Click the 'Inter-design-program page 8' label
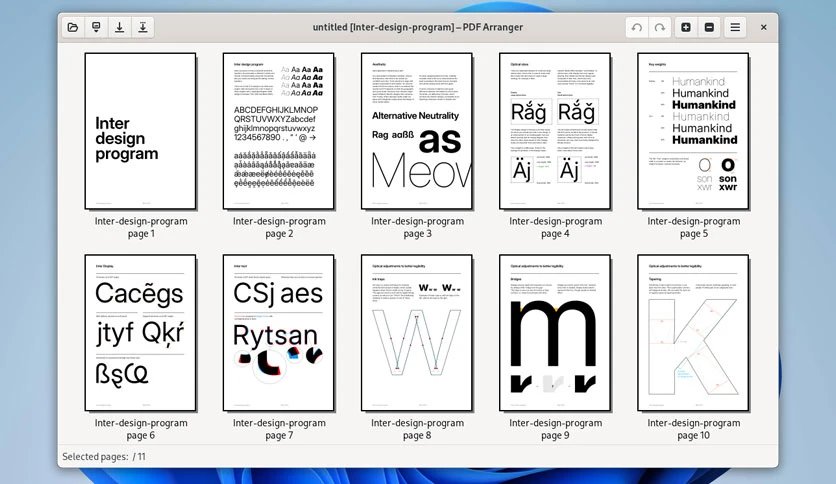The image size is (836, 484). tap(417, 429)
